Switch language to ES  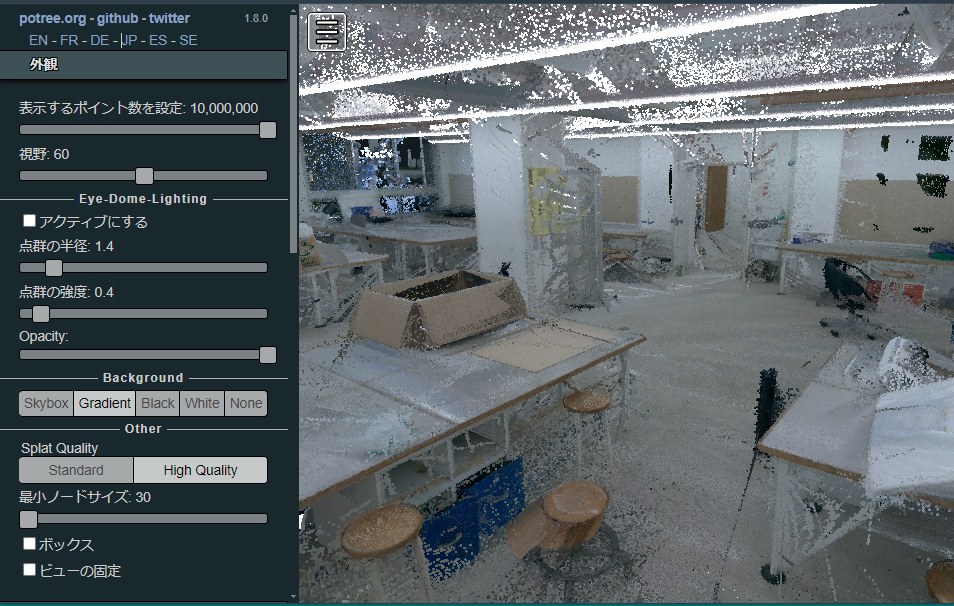pyautogui.click(x=158, y=40)
